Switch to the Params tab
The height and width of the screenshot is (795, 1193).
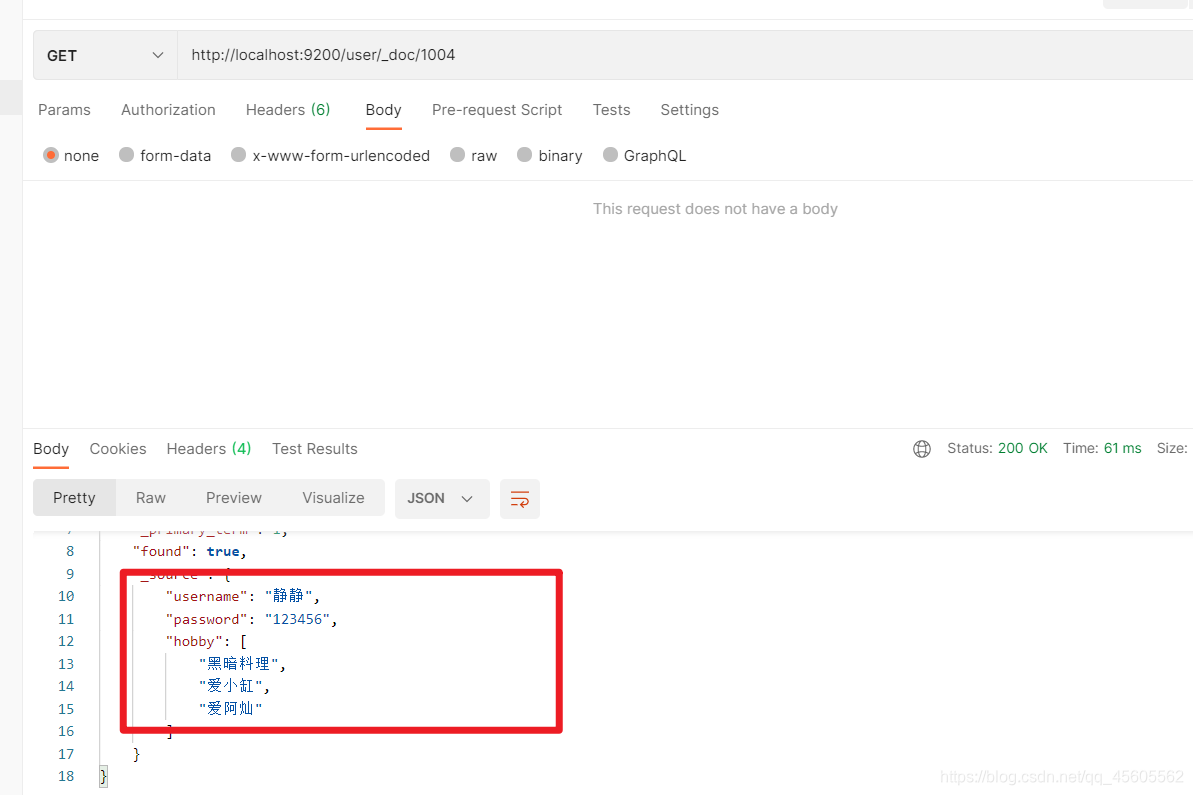[x=64, y=110]
